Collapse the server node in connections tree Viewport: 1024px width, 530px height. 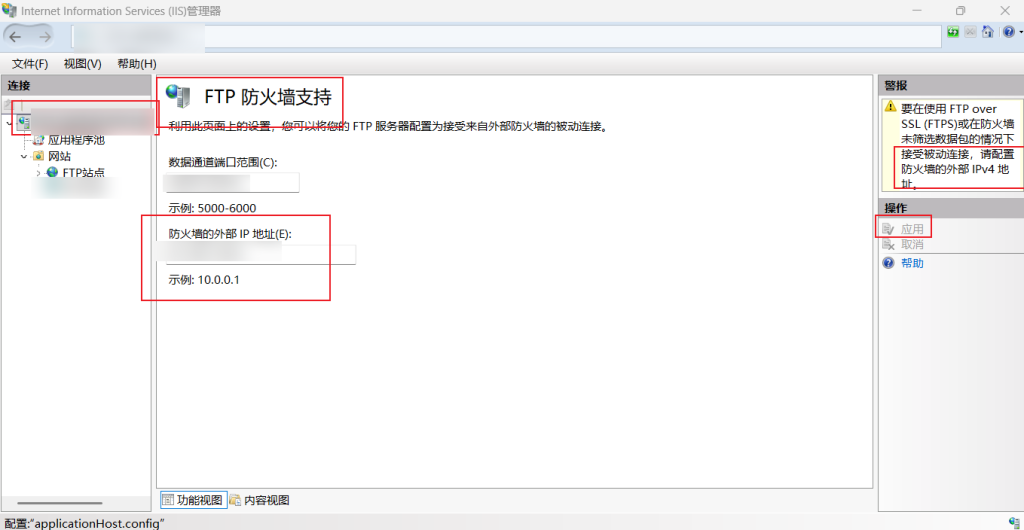pos(8,122)
